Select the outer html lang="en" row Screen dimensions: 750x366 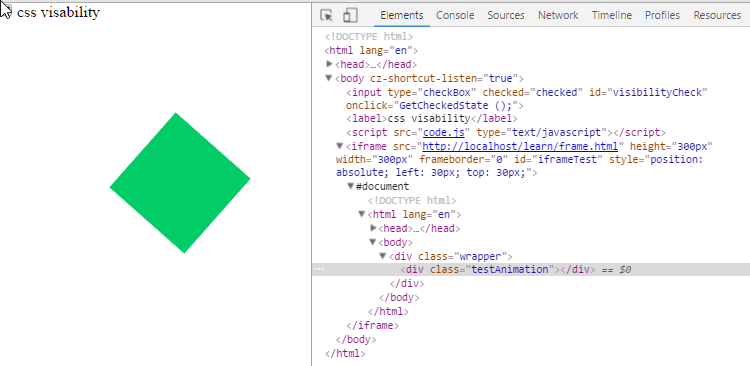371,50
